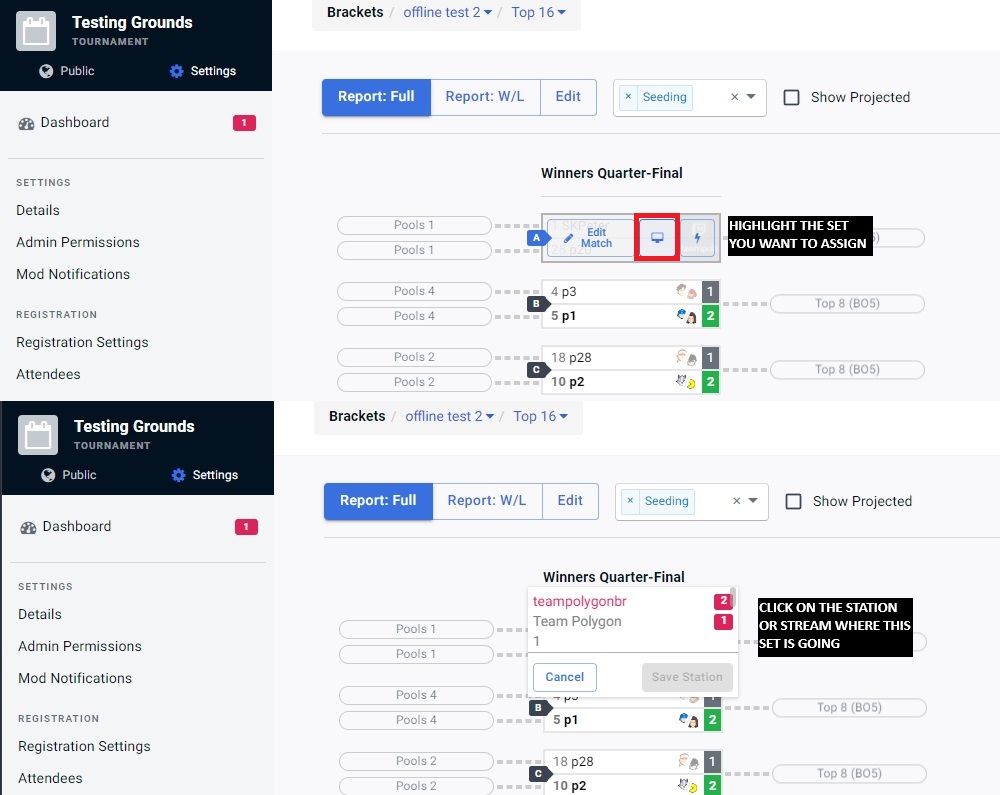Viewport: 1000px width, 795px height.
Task: Click Cancel in the station popup
Action: click(x=564, y=677)
